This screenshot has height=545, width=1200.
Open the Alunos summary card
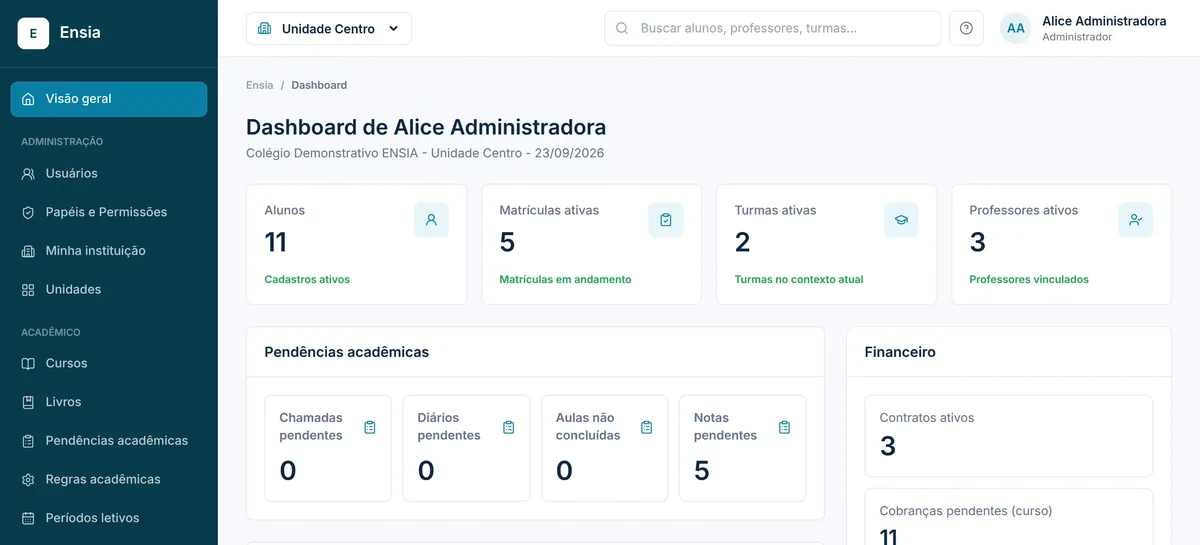pyautogui.click(x=356, y=244)
